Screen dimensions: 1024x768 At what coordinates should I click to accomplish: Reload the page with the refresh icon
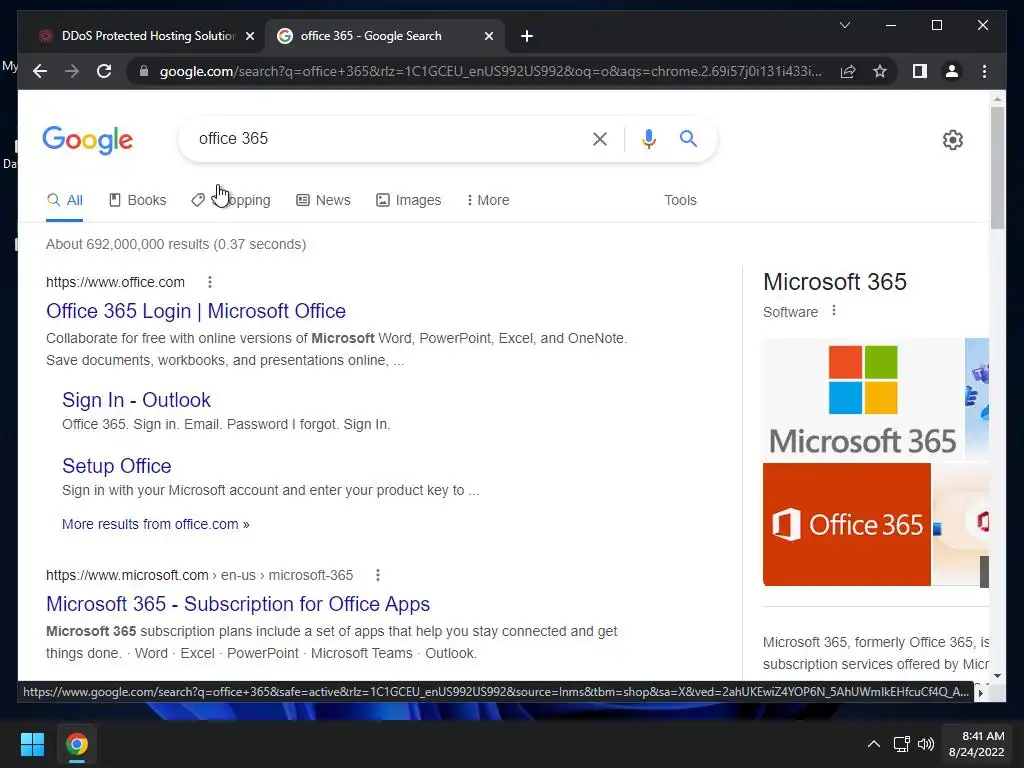click(104, 71)
